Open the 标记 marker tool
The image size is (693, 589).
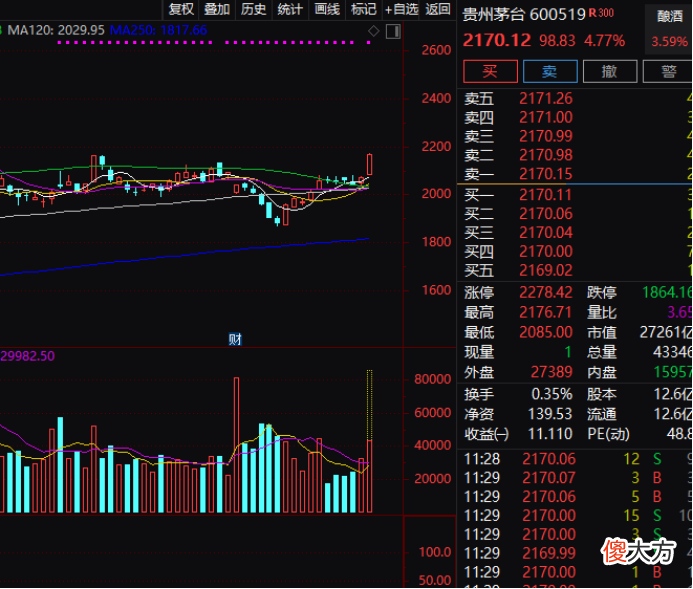click(x=363, y=9)
